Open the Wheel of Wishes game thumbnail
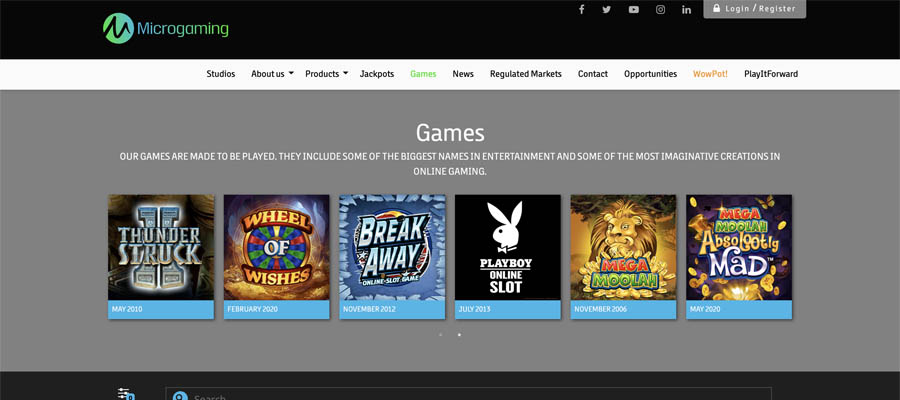 [277, 247]
